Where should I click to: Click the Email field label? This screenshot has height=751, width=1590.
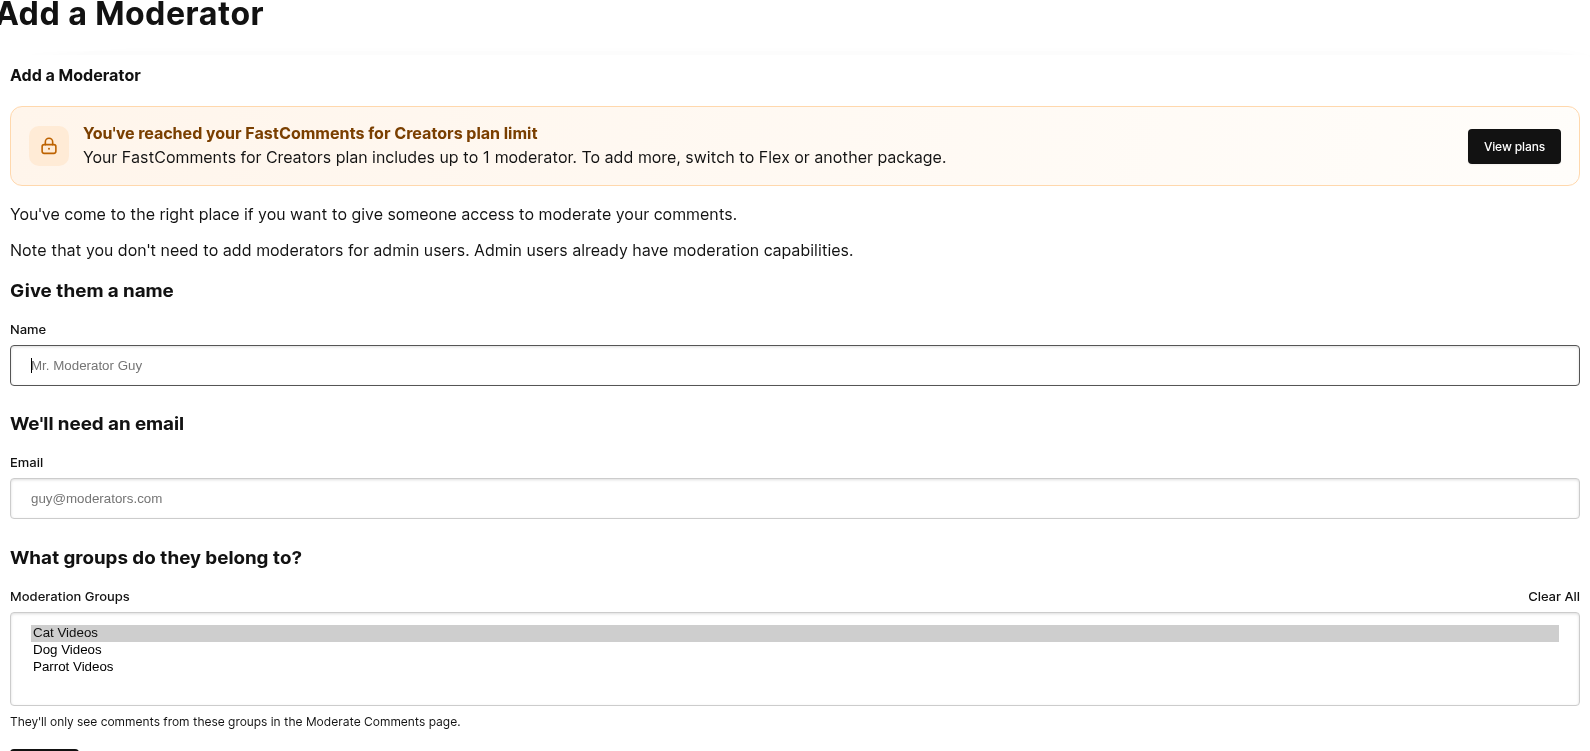27,463
